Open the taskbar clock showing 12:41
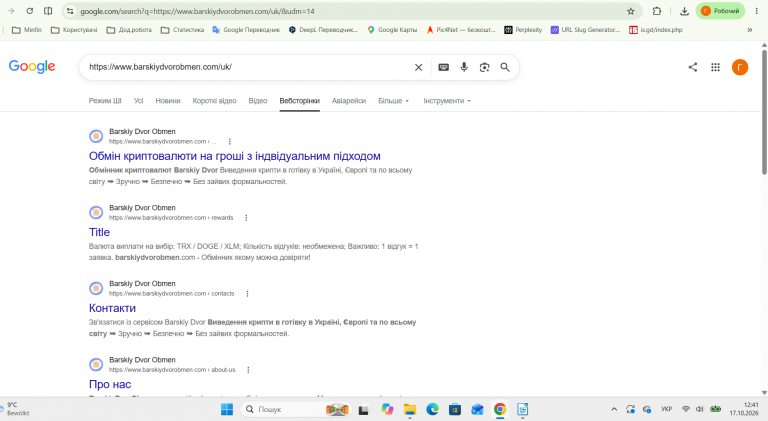 [x=744, y=409]
